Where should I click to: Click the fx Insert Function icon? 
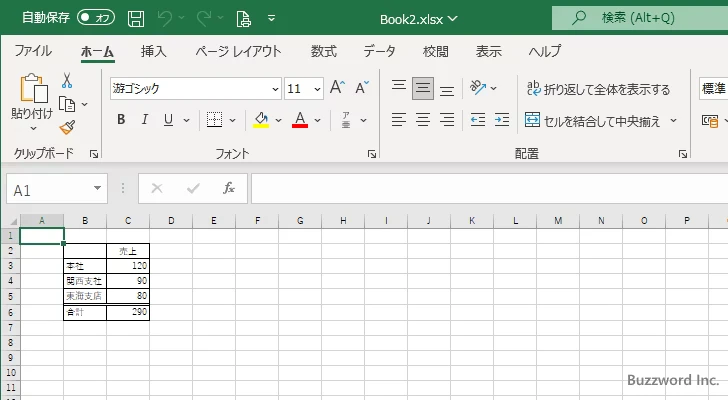(229, 188)
